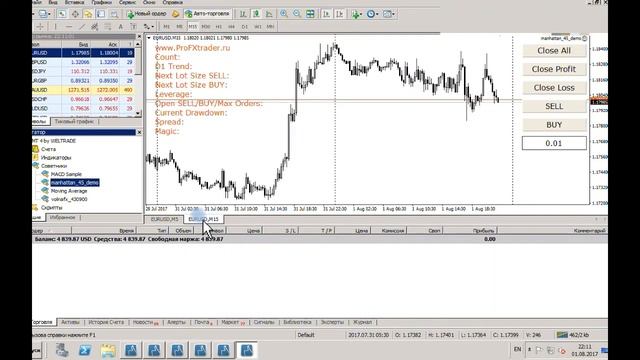Switch chart to bar chart type
640x360 pixels.
click(x=243, y=14)
